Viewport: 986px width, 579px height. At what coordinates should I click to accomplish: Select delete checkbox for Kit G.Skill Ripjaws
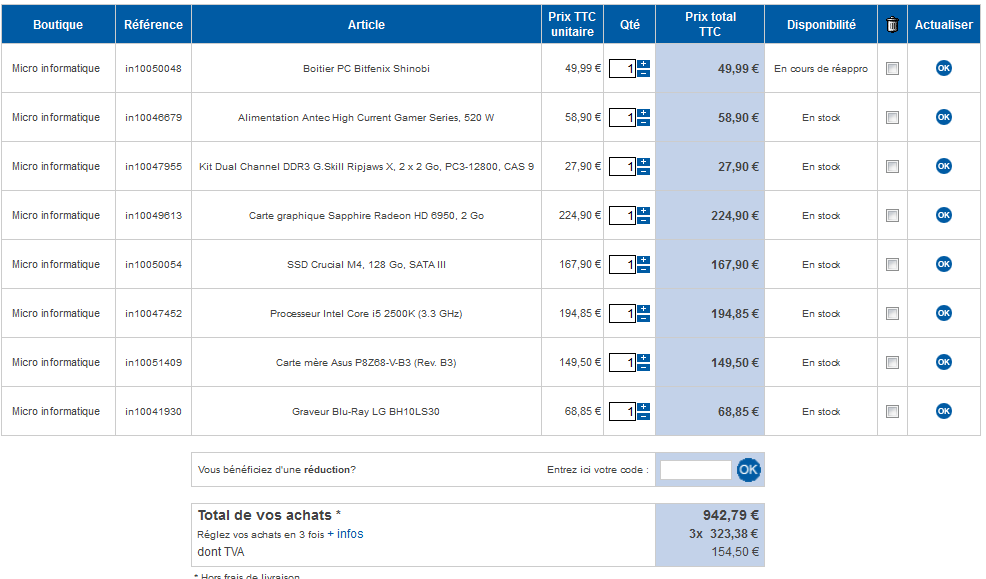[x=892, y=167]
